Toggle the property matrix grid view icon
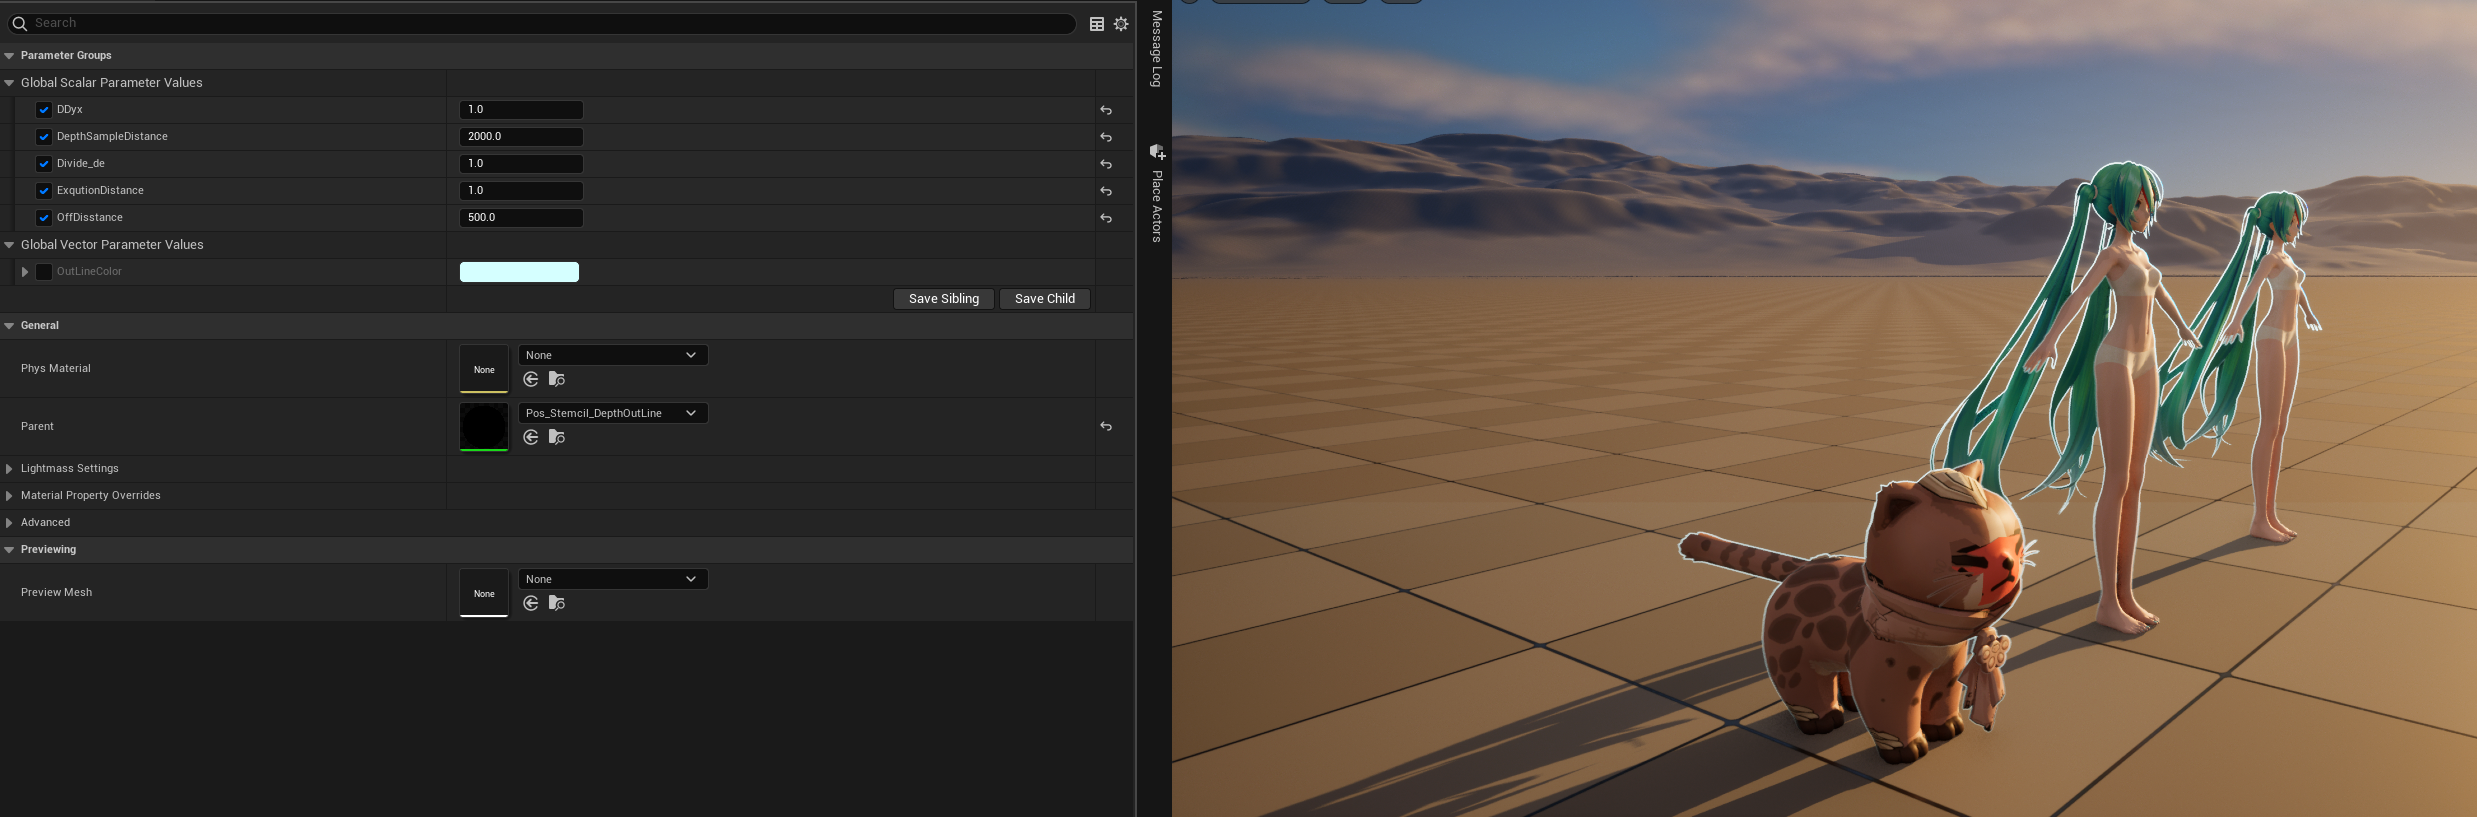Screen dimensions: 2477x817 click(1097, 24)
